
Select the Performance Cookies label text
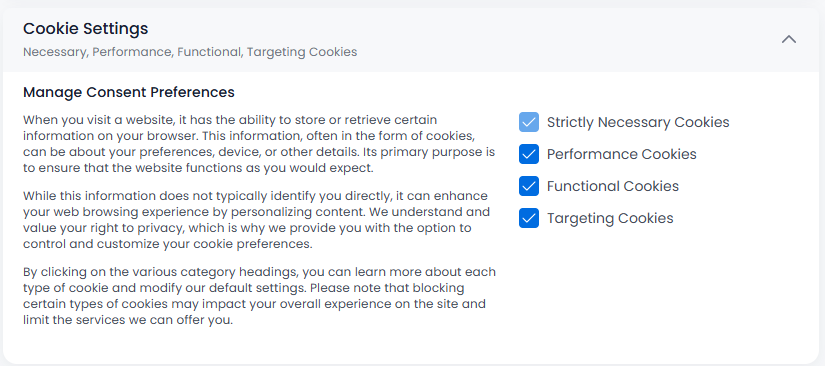point(622,155)
